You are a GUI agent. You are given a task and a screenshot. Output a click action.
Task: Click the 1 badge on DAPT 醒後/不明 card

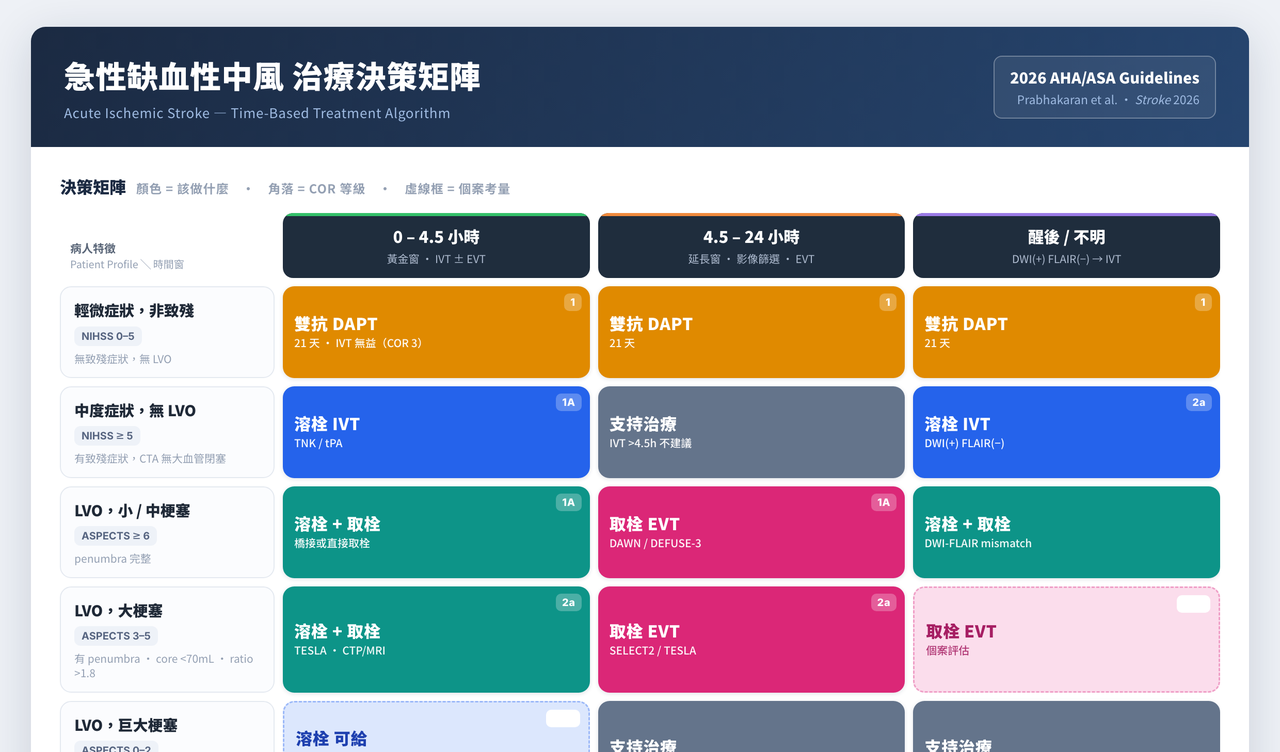click(x=1203, y=302)
